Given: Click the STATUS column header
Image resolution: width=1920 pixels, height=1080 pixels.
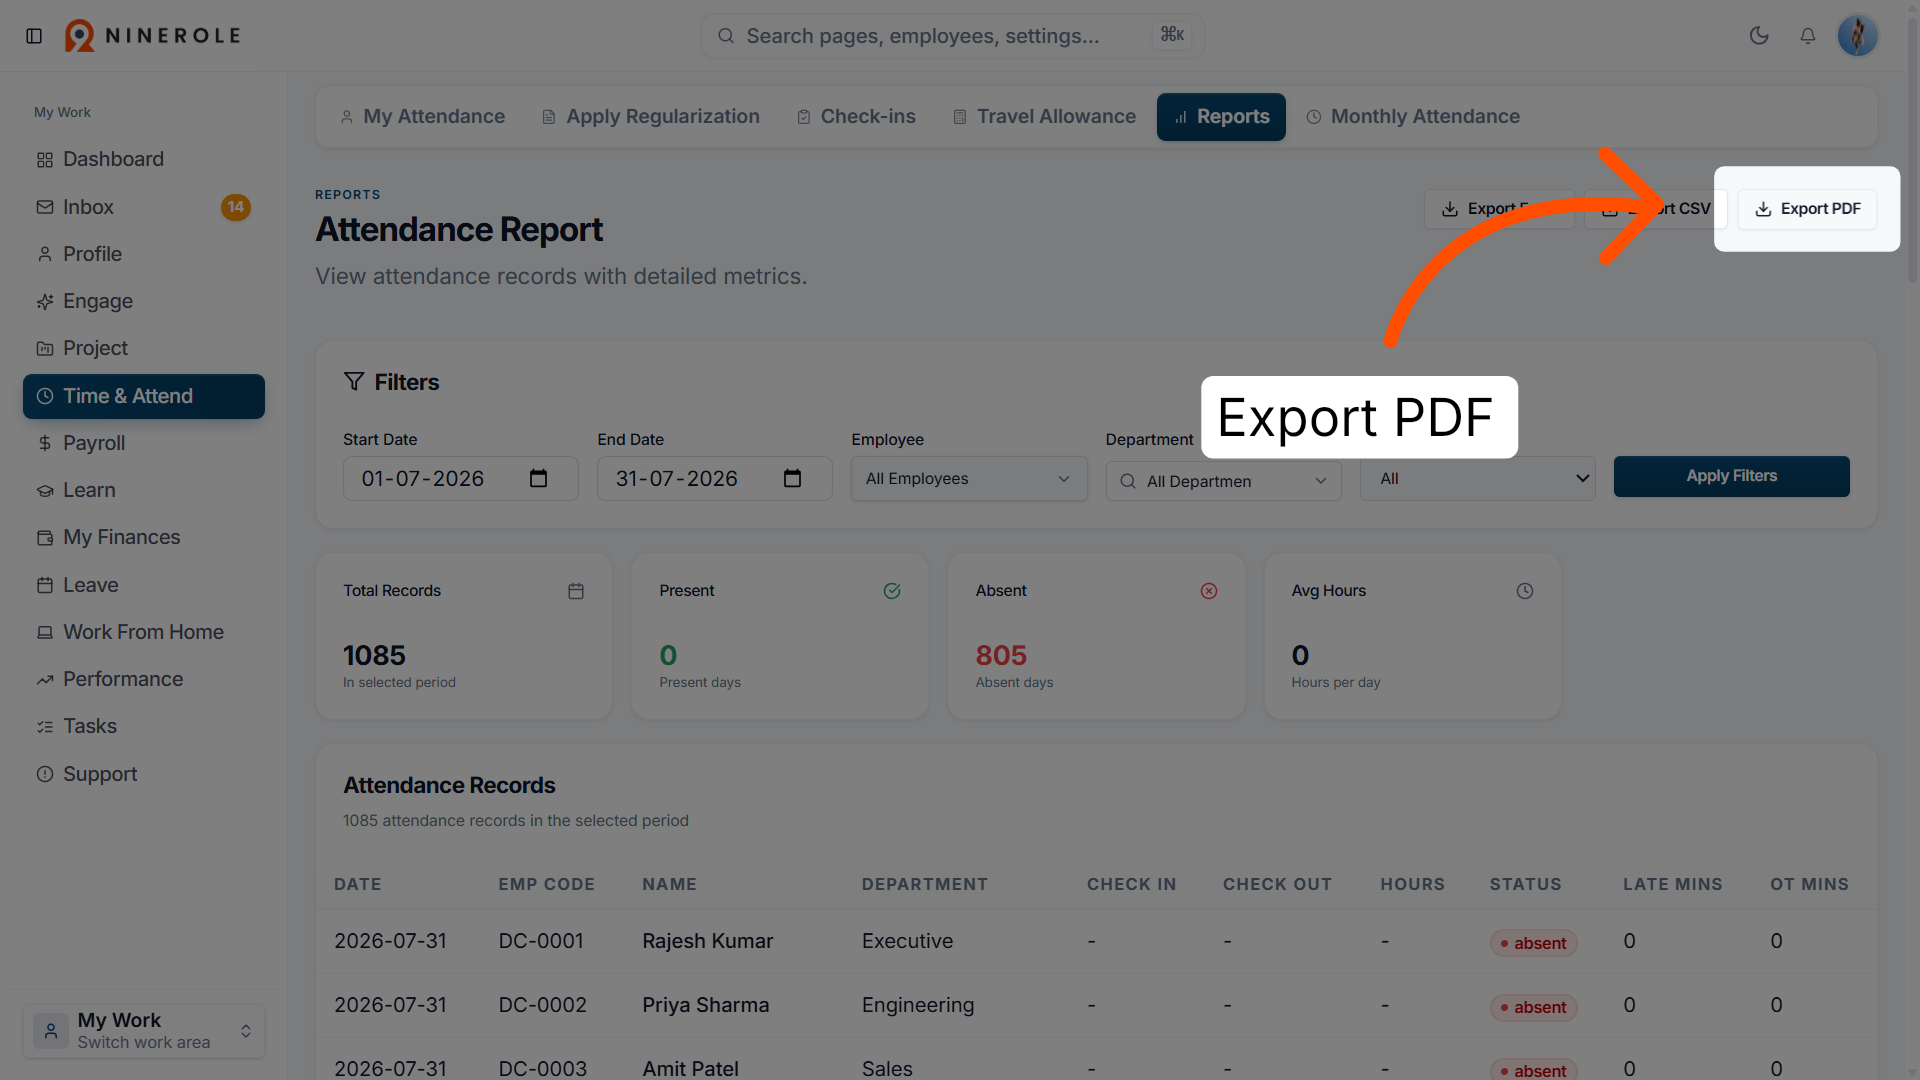Looking at the screenshot, I should click(1525, 884).
